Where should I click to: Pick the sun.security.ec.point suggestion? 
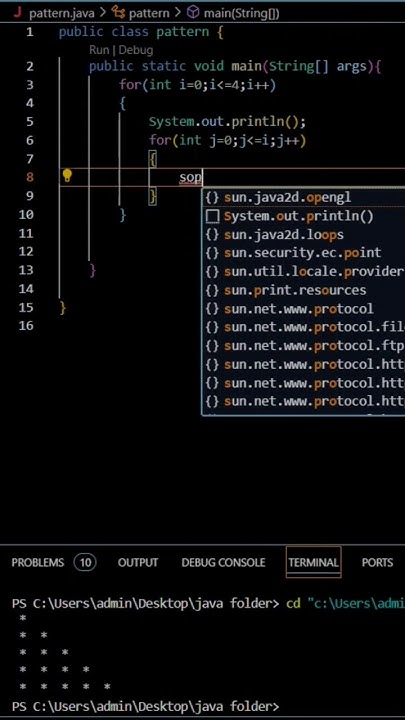[x=304, y=253]
